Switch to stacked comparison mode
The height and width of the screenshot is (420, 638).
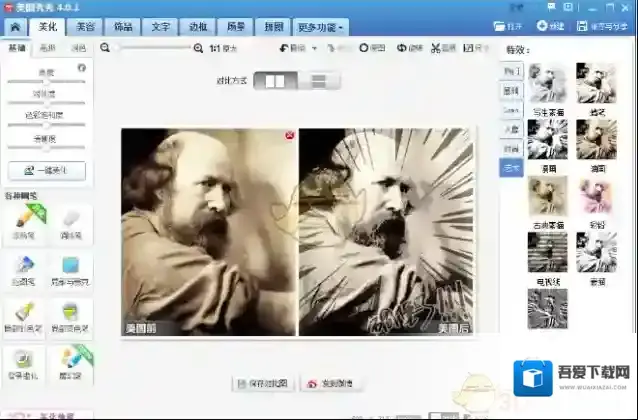317,81
